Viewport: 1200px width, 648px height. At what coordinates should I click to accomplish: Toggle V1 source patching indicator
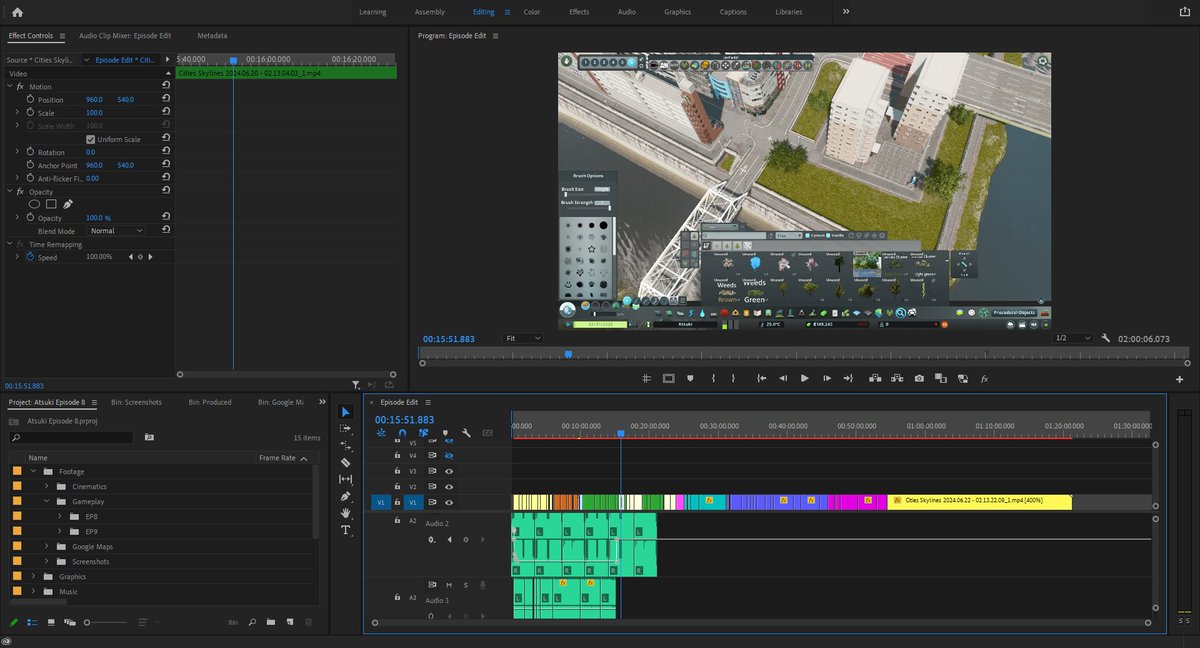(x=380, y=502)
